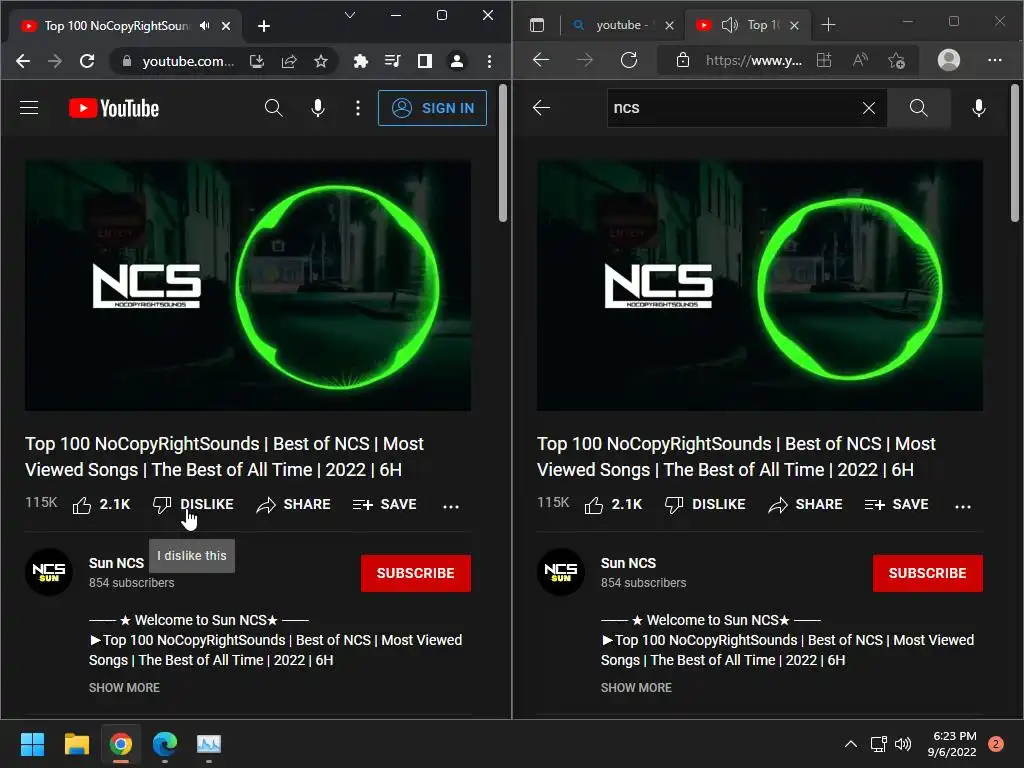Switch to the youtube search tab in Edge

pos(620,25)
